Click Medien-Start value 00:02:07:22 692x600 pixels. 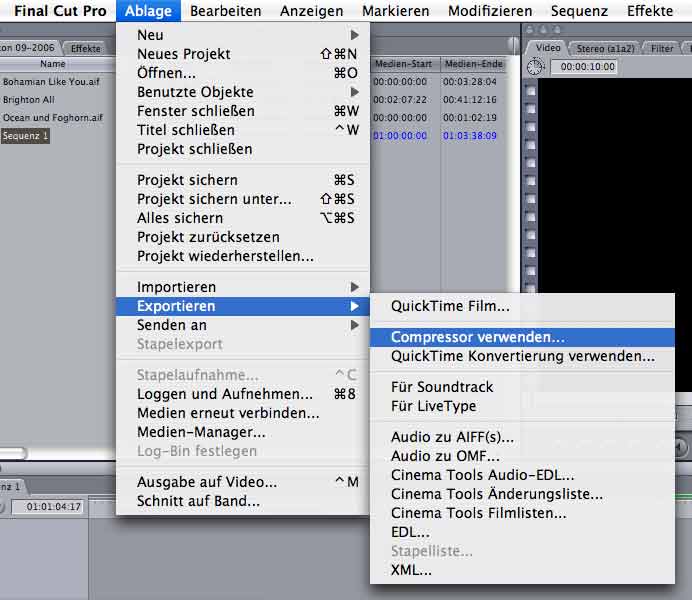click(400, 100)
